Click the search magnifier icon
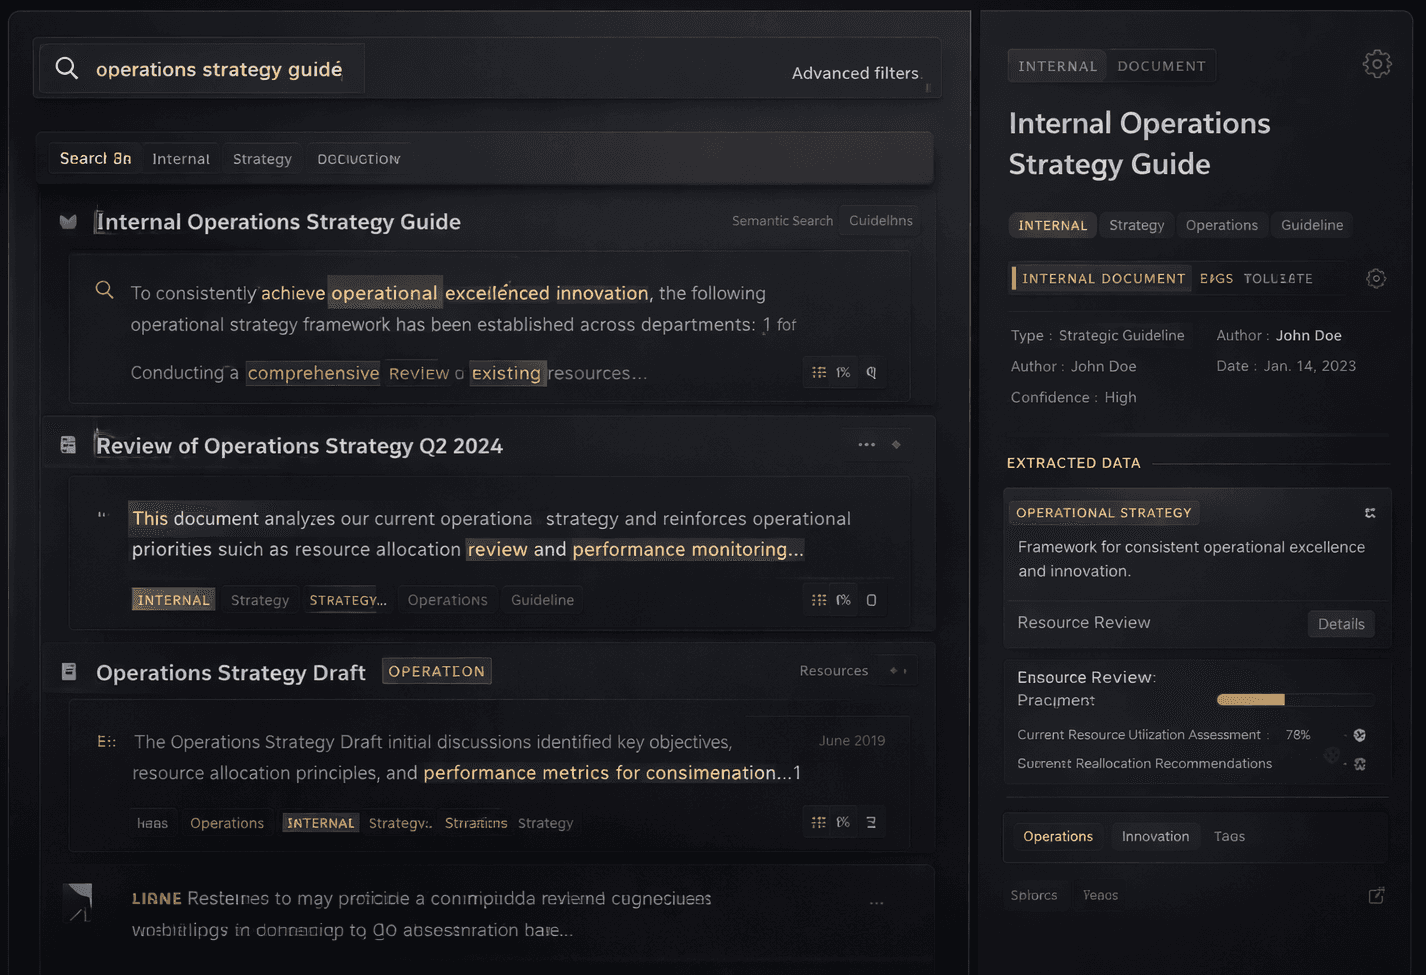 [67, 68]
